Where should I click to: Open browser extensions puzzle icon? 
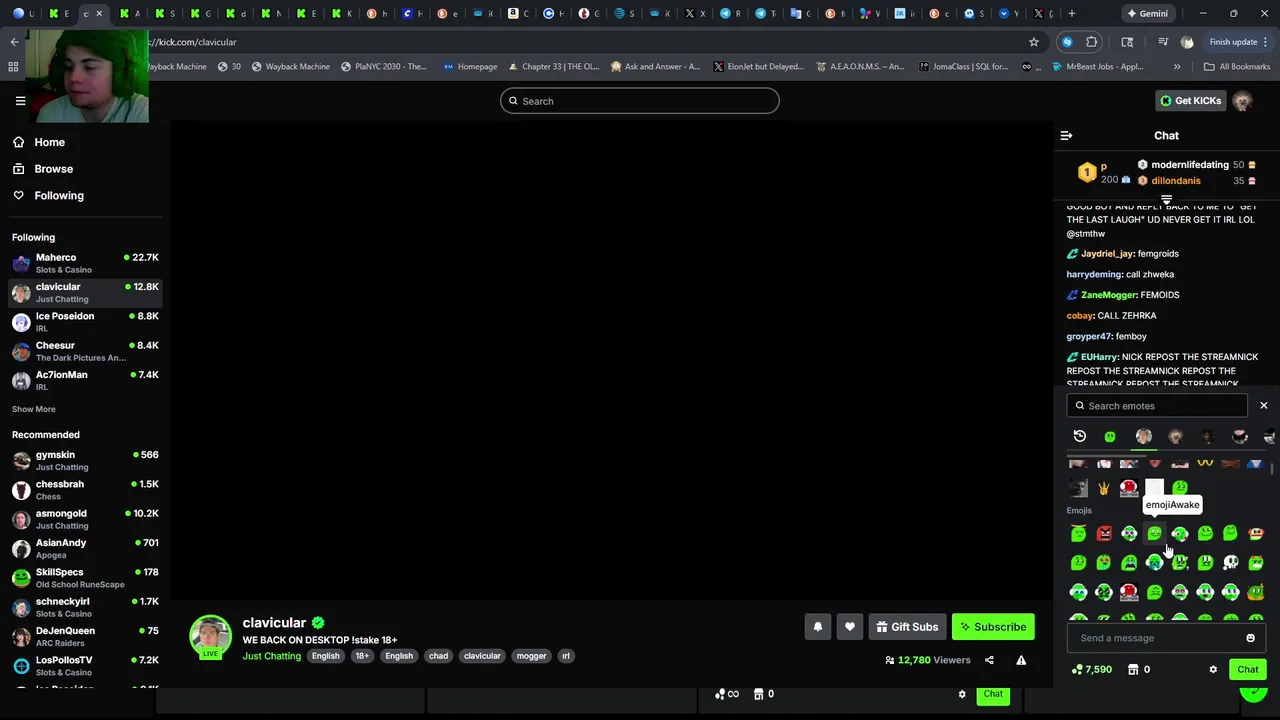pos(1091,42)
